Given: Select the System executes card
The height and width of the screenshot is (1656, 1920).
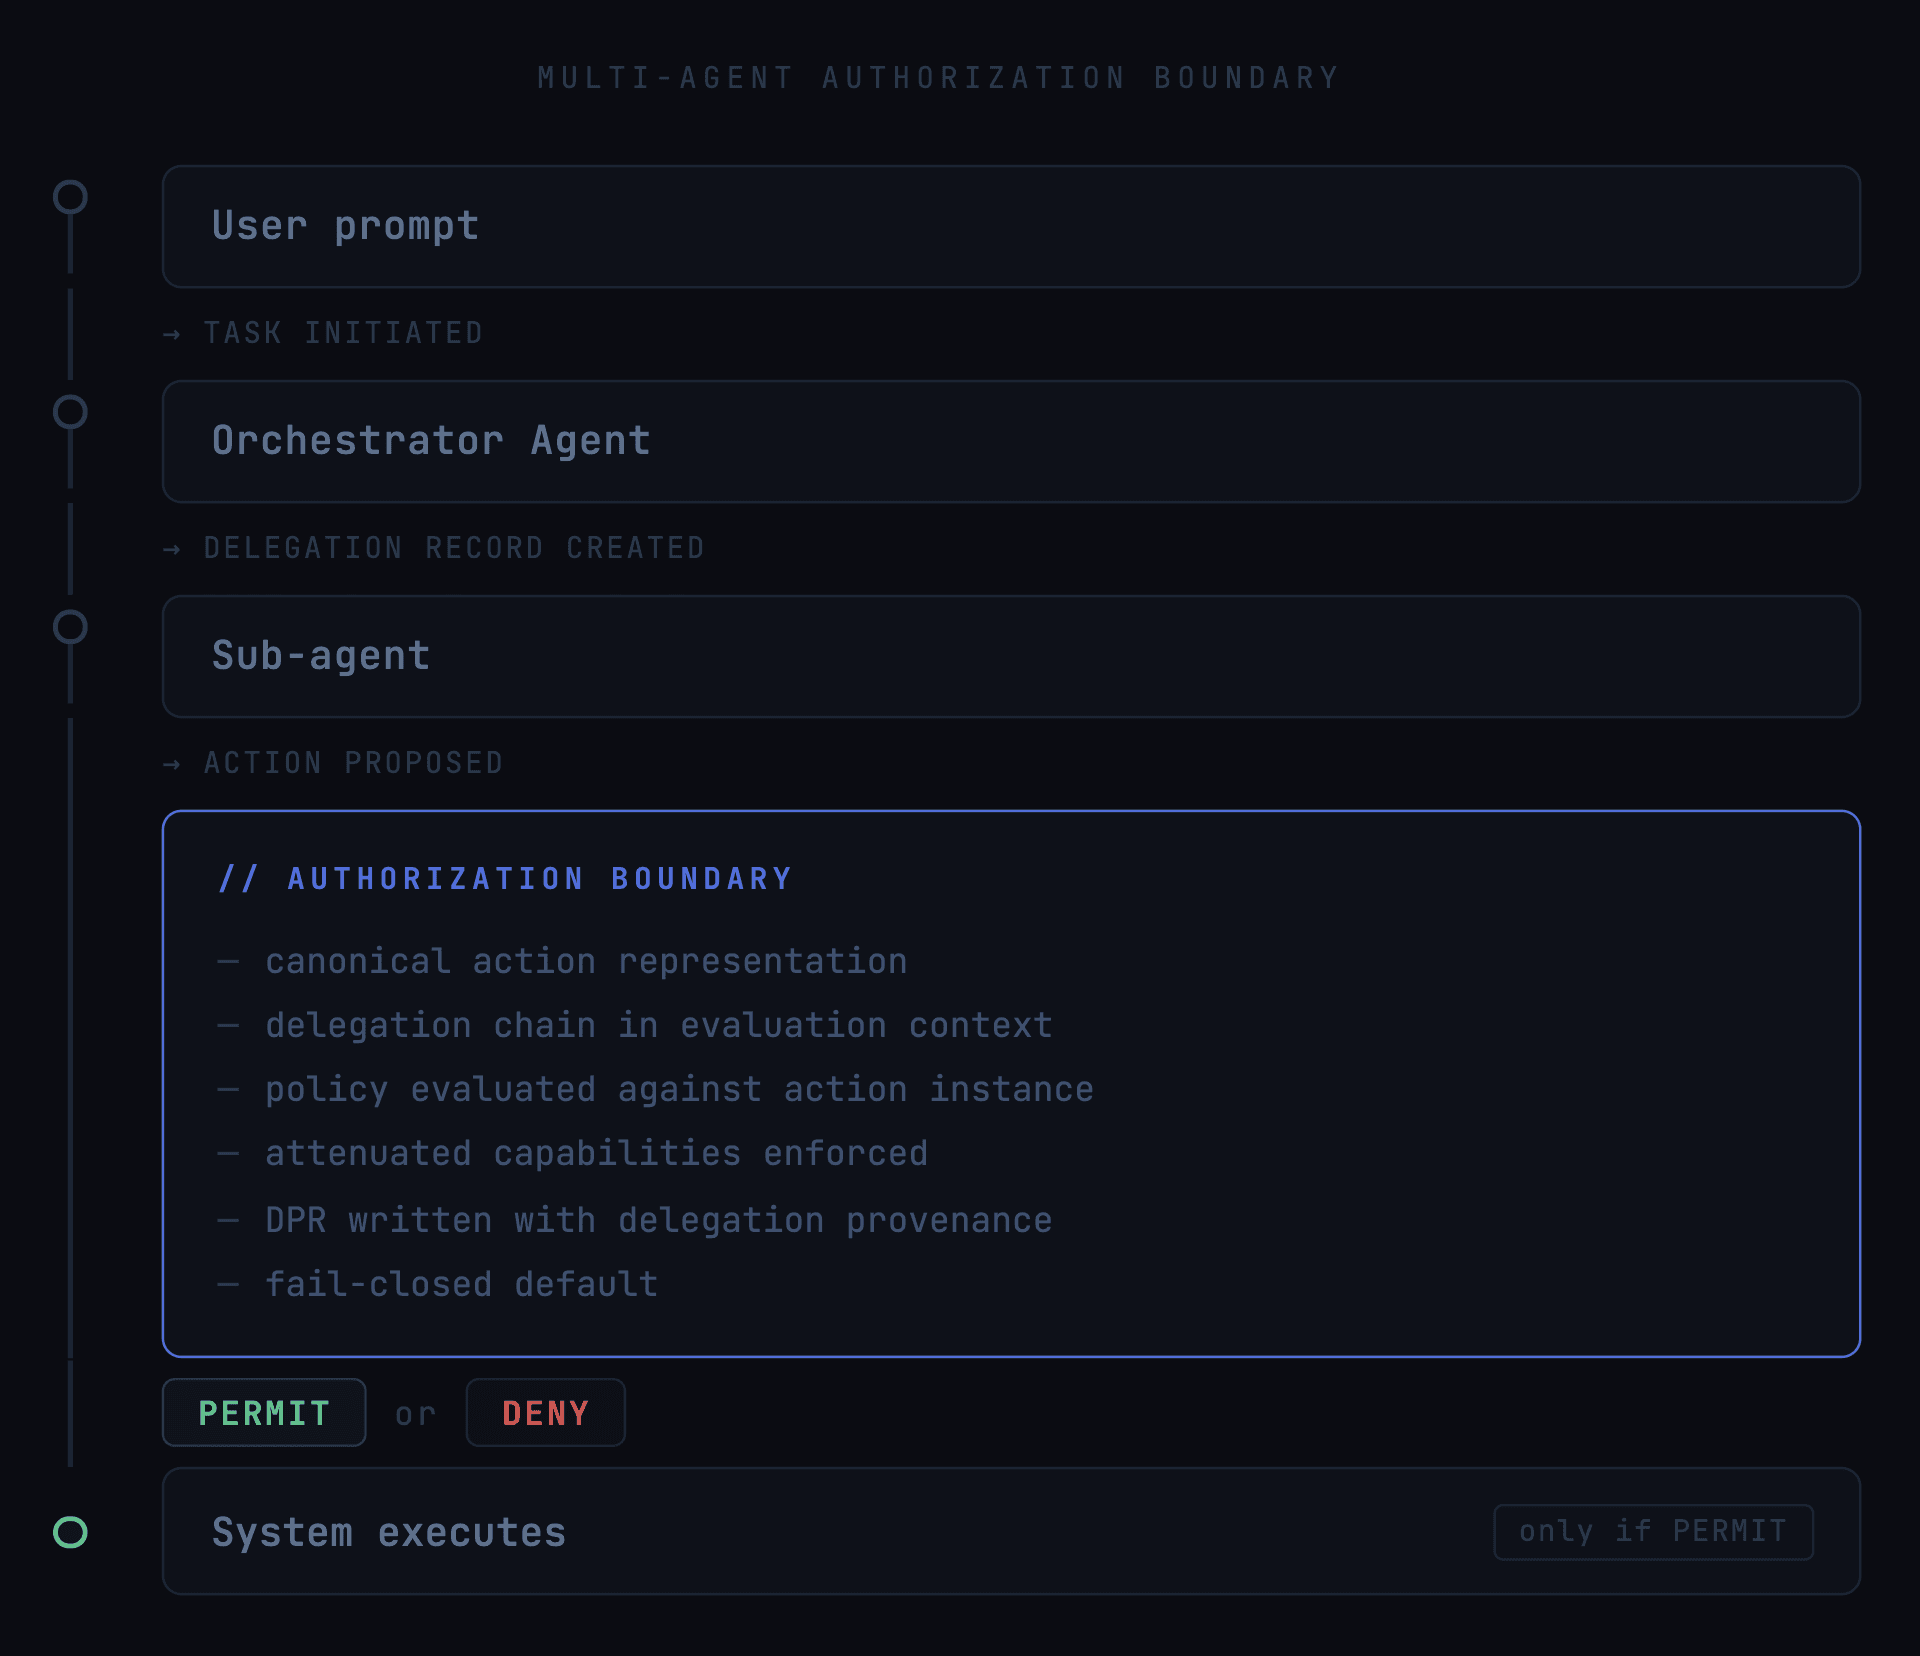Looking at the screenshot, I should pyautogui.click(x=1010, y=1532).
